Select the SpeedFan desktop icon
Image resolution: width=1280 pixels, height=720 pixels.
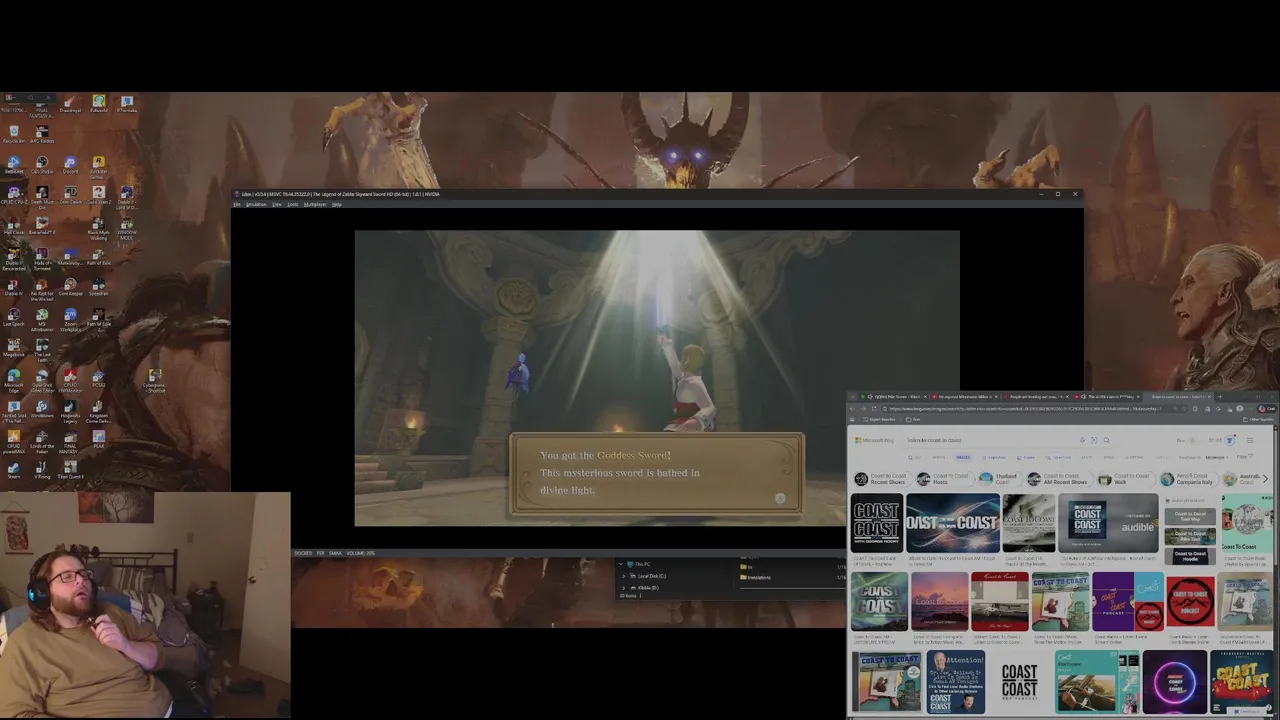click(x=99, y=287)
